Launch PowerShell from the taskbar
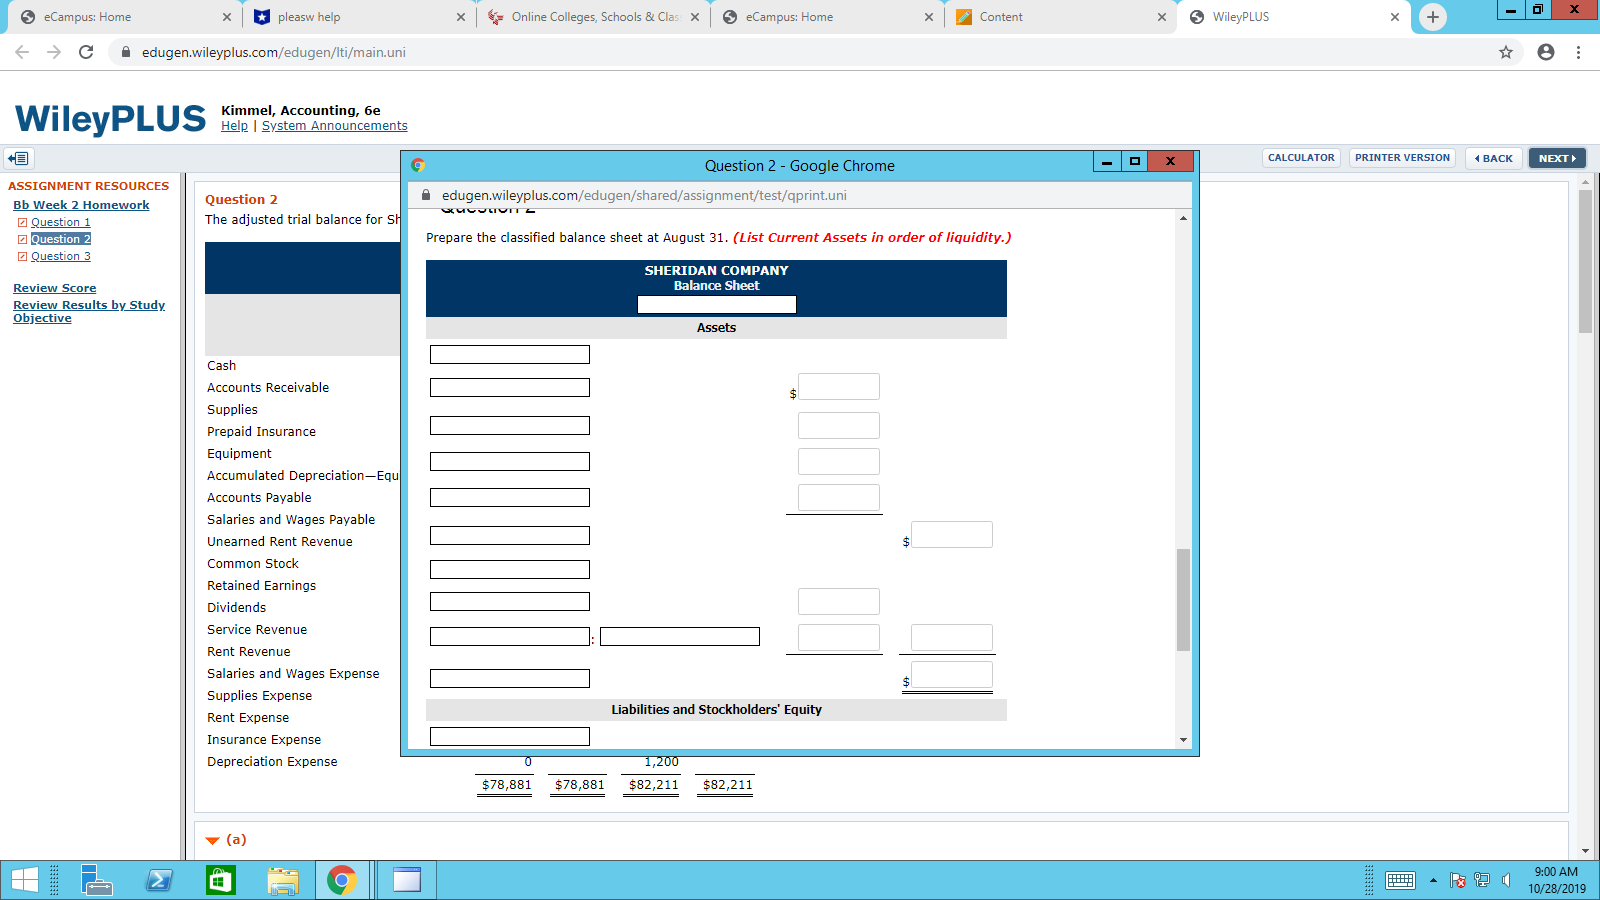Image resolution: width=1600 pixels, height=900 pixels. (159, 880)
